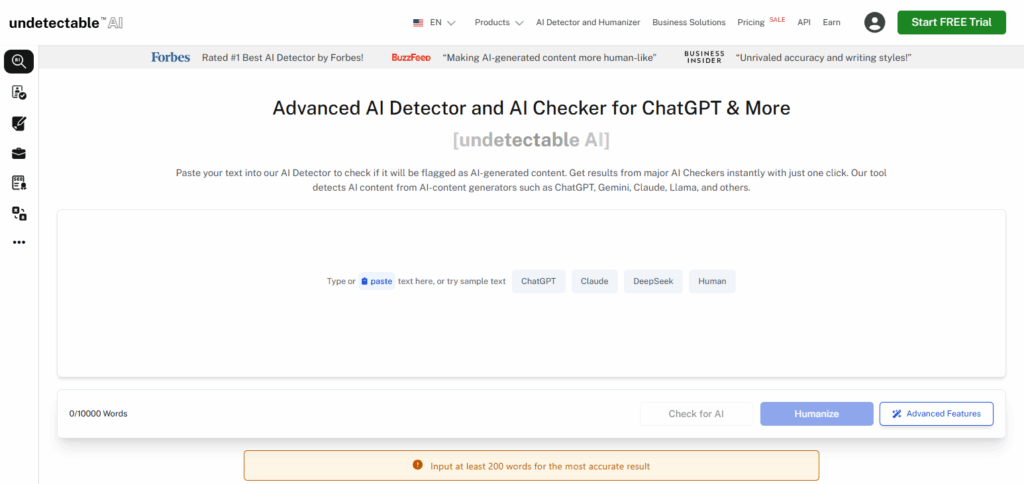The width and height of the screenshot is (1024, 484).
Task: Load the DeepSeek sample text
Action: (653, 282)
